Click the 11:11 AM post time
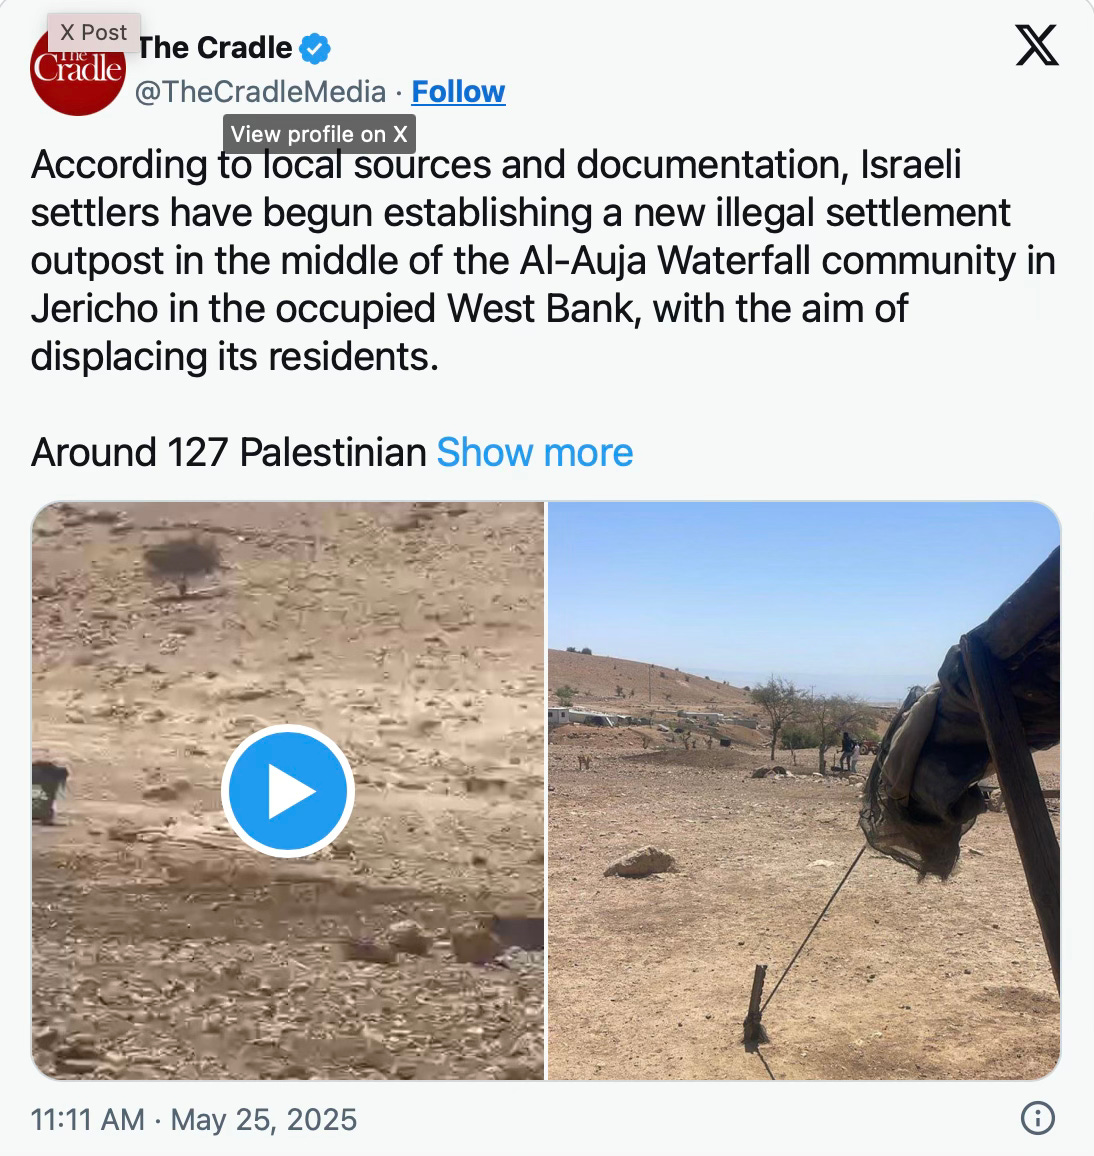Viewport: 1094px width, 1156px height. click(x=88, y=1119)
